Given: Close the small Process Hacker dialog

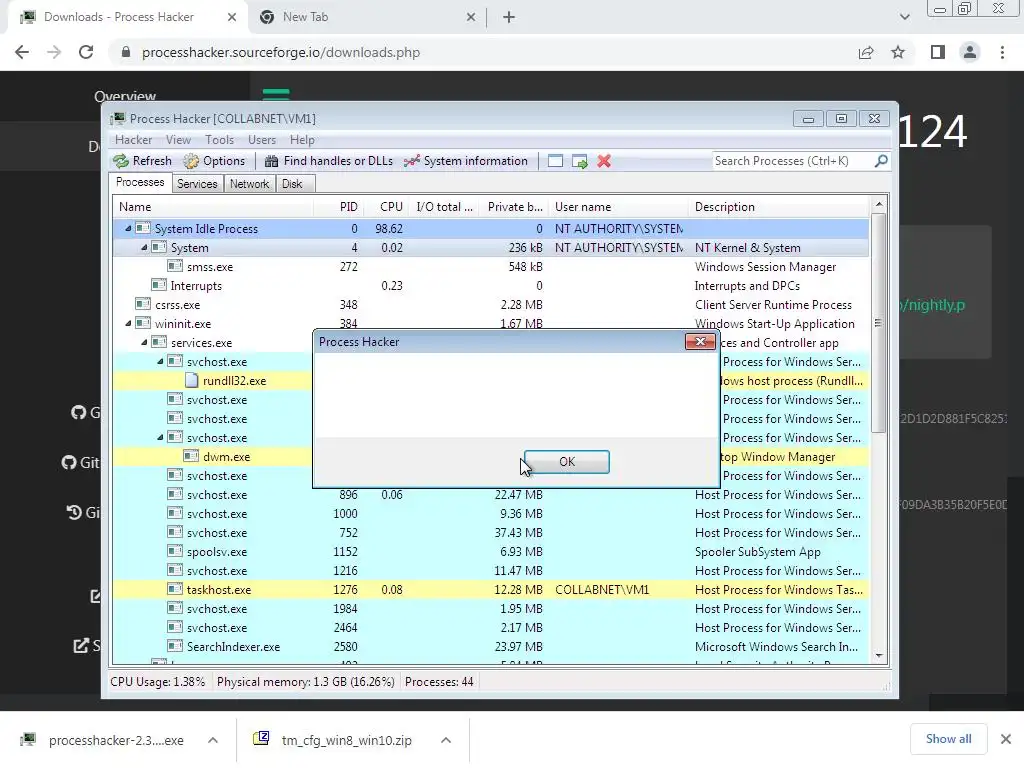Looking at the screenshot, I should (700, 342).
